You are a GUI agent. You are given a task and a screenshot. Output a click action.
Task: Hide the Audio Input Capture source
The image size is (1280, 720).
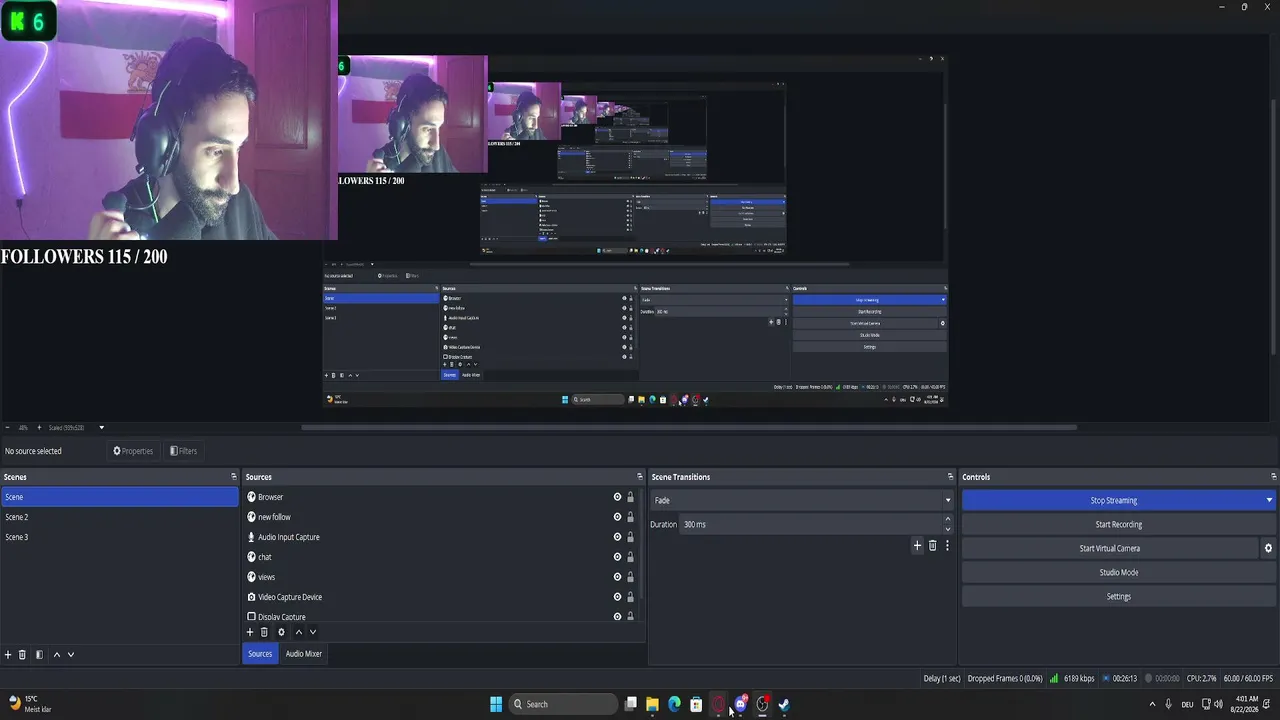617,537
